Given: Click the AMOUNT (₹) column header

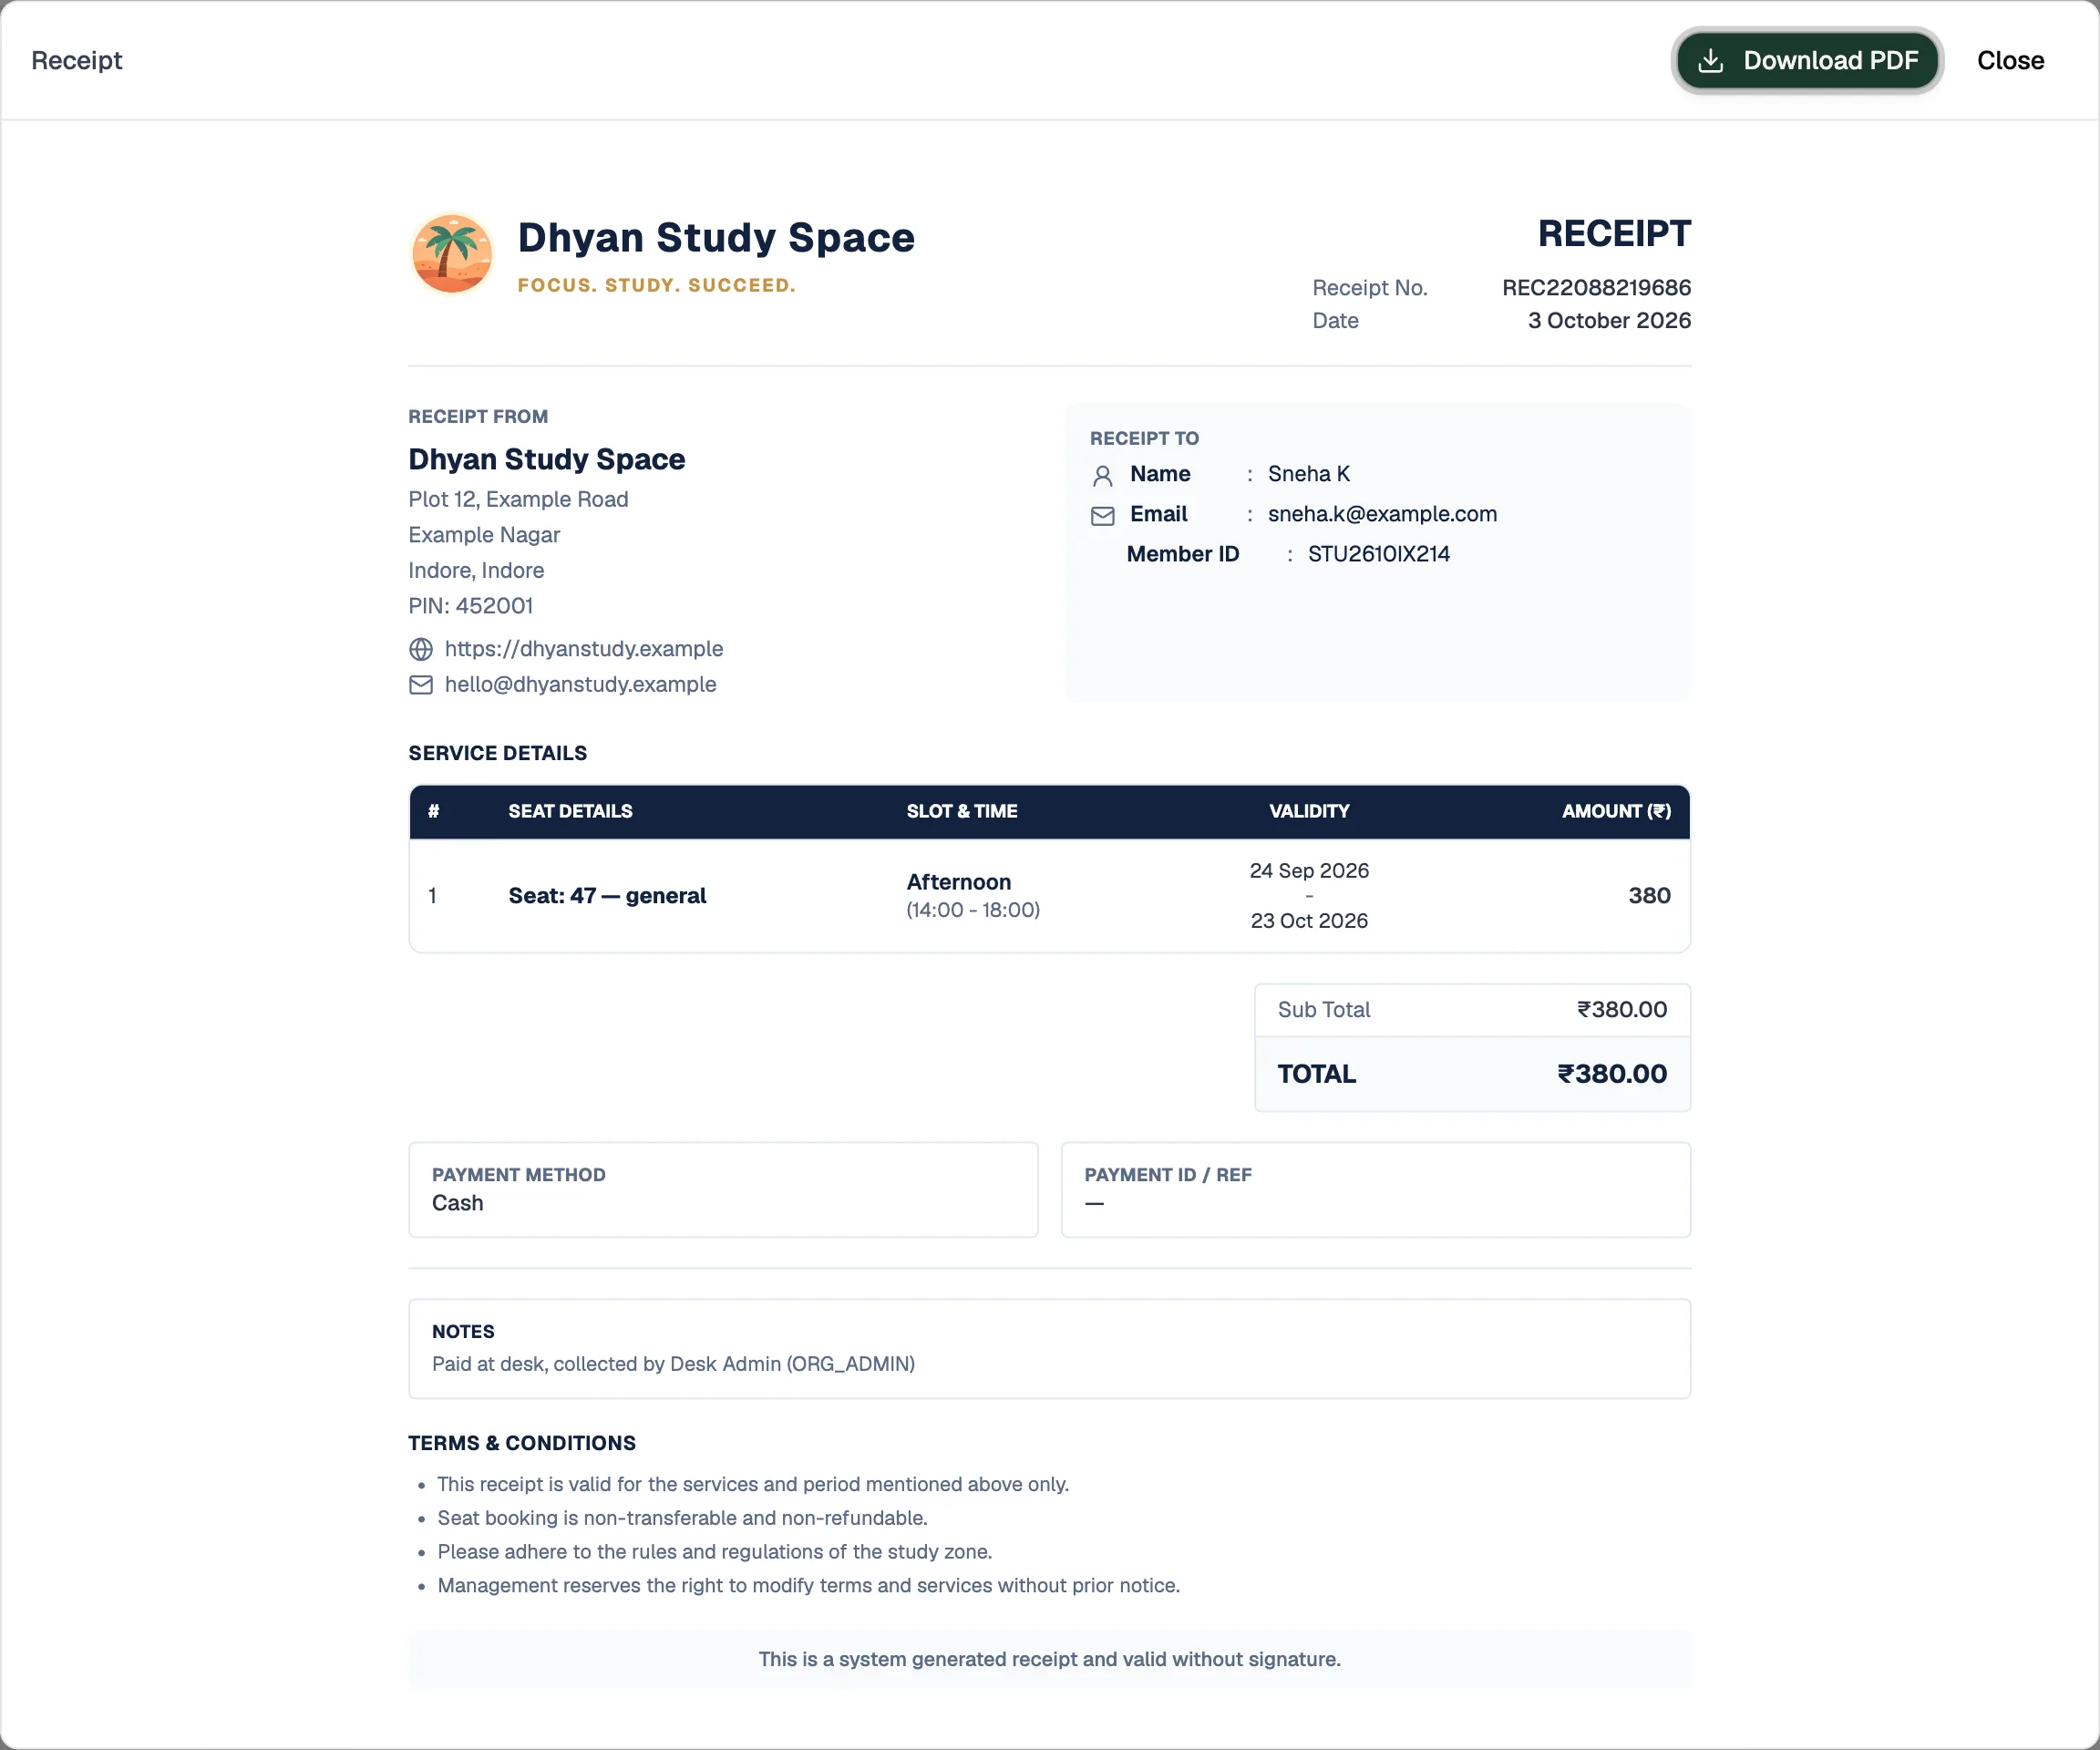Looking at the screenshot, I should point(1616,811).
